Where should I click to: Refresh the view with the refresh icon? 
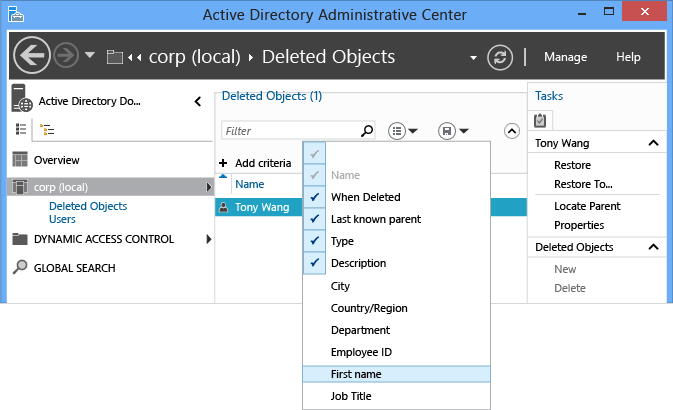tap(500, 57)
